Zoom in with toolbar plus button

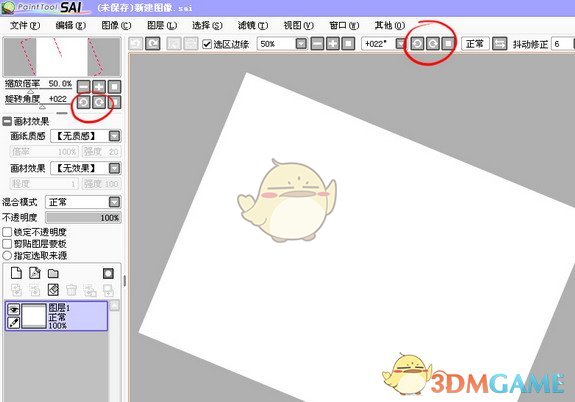click(x=333, y=44)
